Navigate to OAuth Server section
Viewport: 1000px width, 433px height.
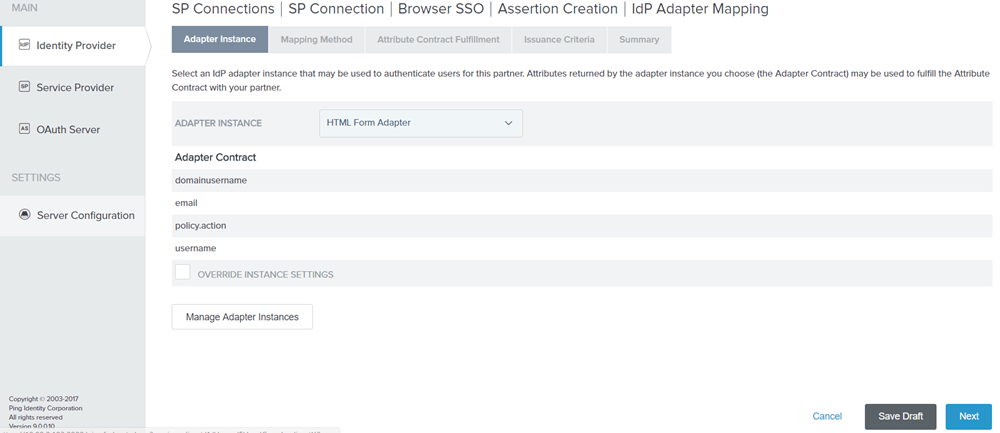click(x=68, y=130)
